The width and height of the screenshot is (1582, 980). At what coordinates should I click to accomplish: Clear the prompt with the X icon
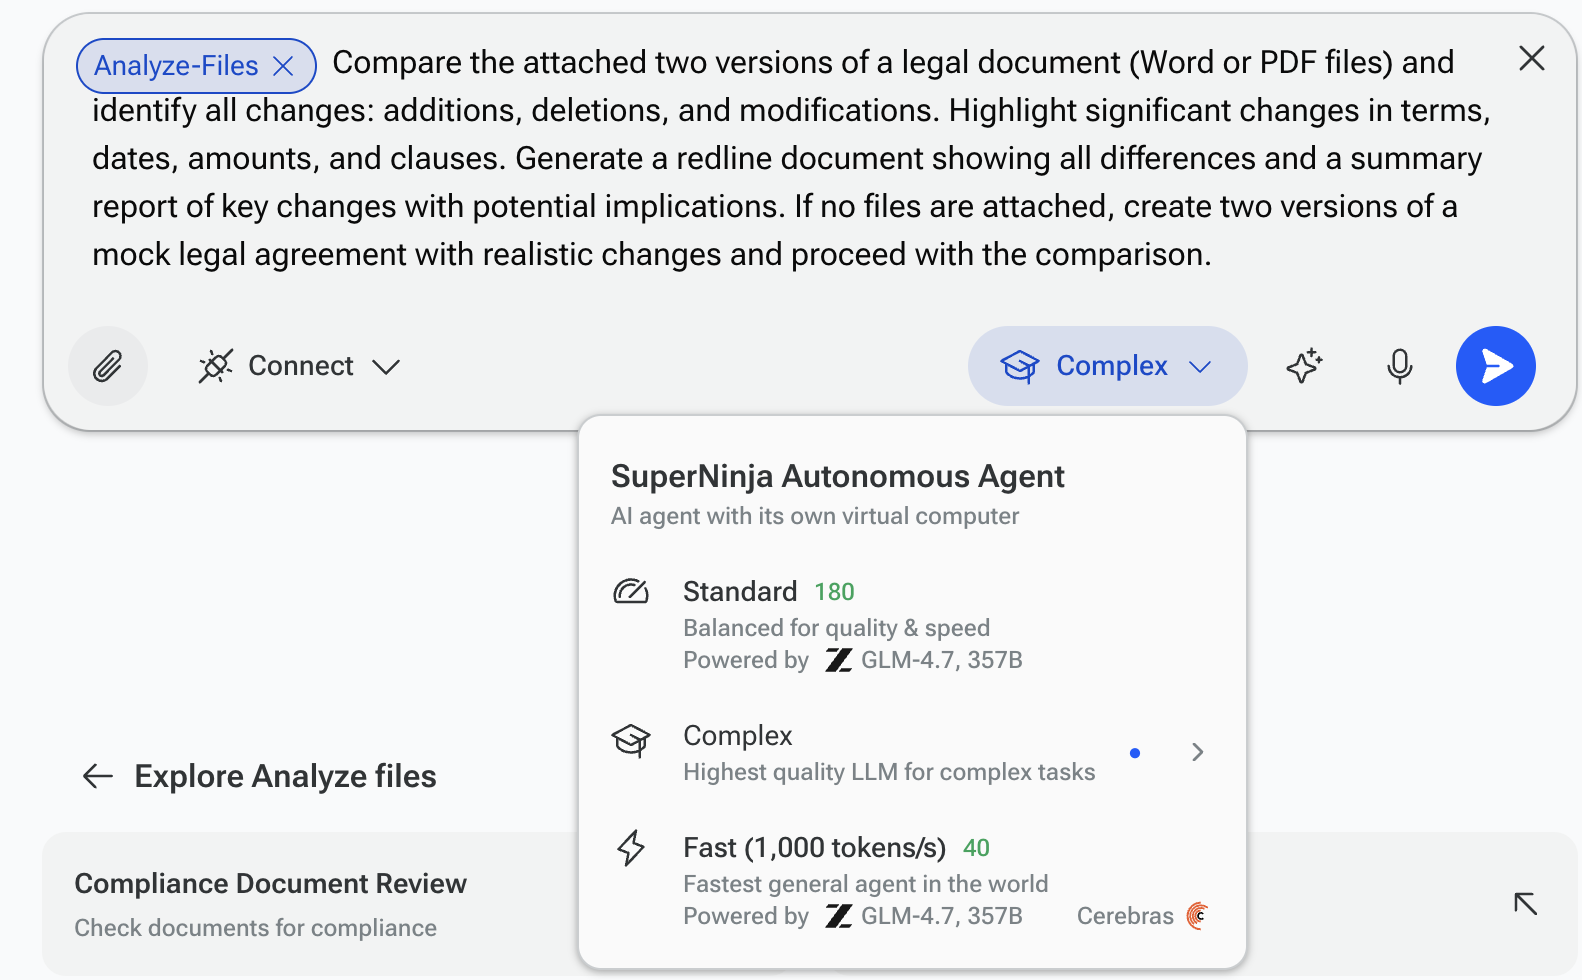click(1531, 59)
